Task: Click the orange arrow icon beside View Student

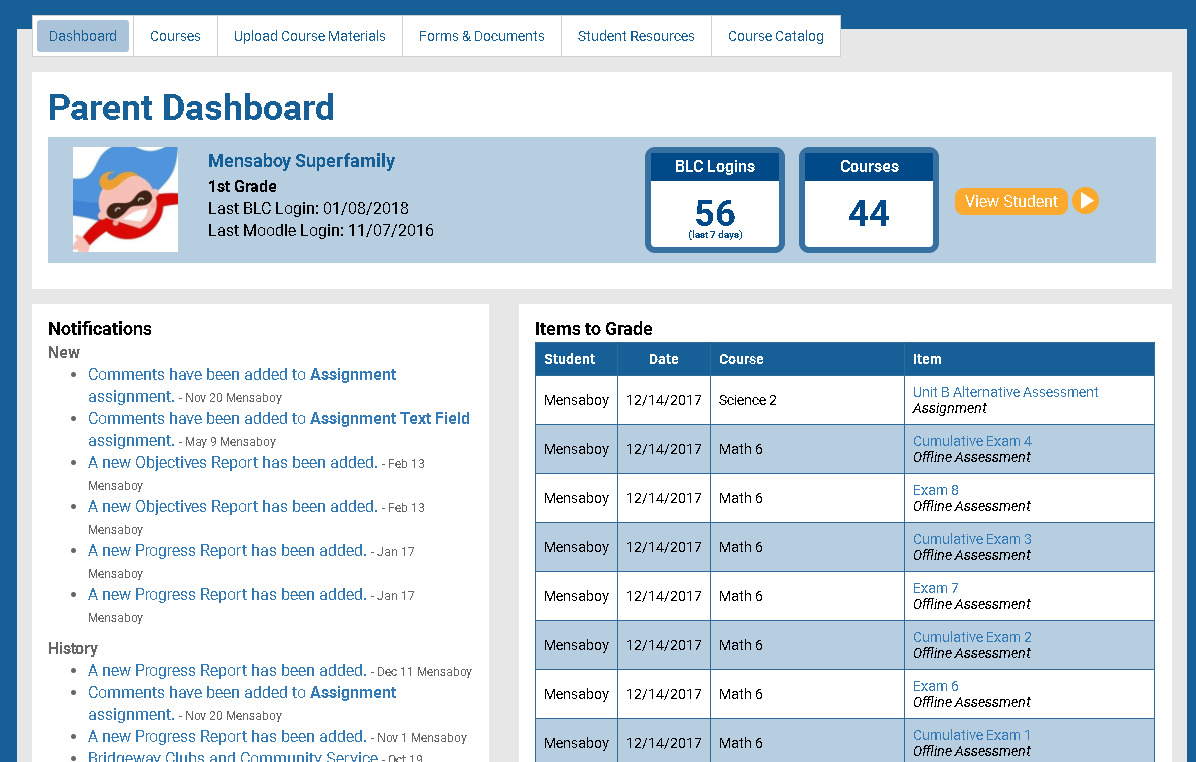Action: (x=1086, y=201)
